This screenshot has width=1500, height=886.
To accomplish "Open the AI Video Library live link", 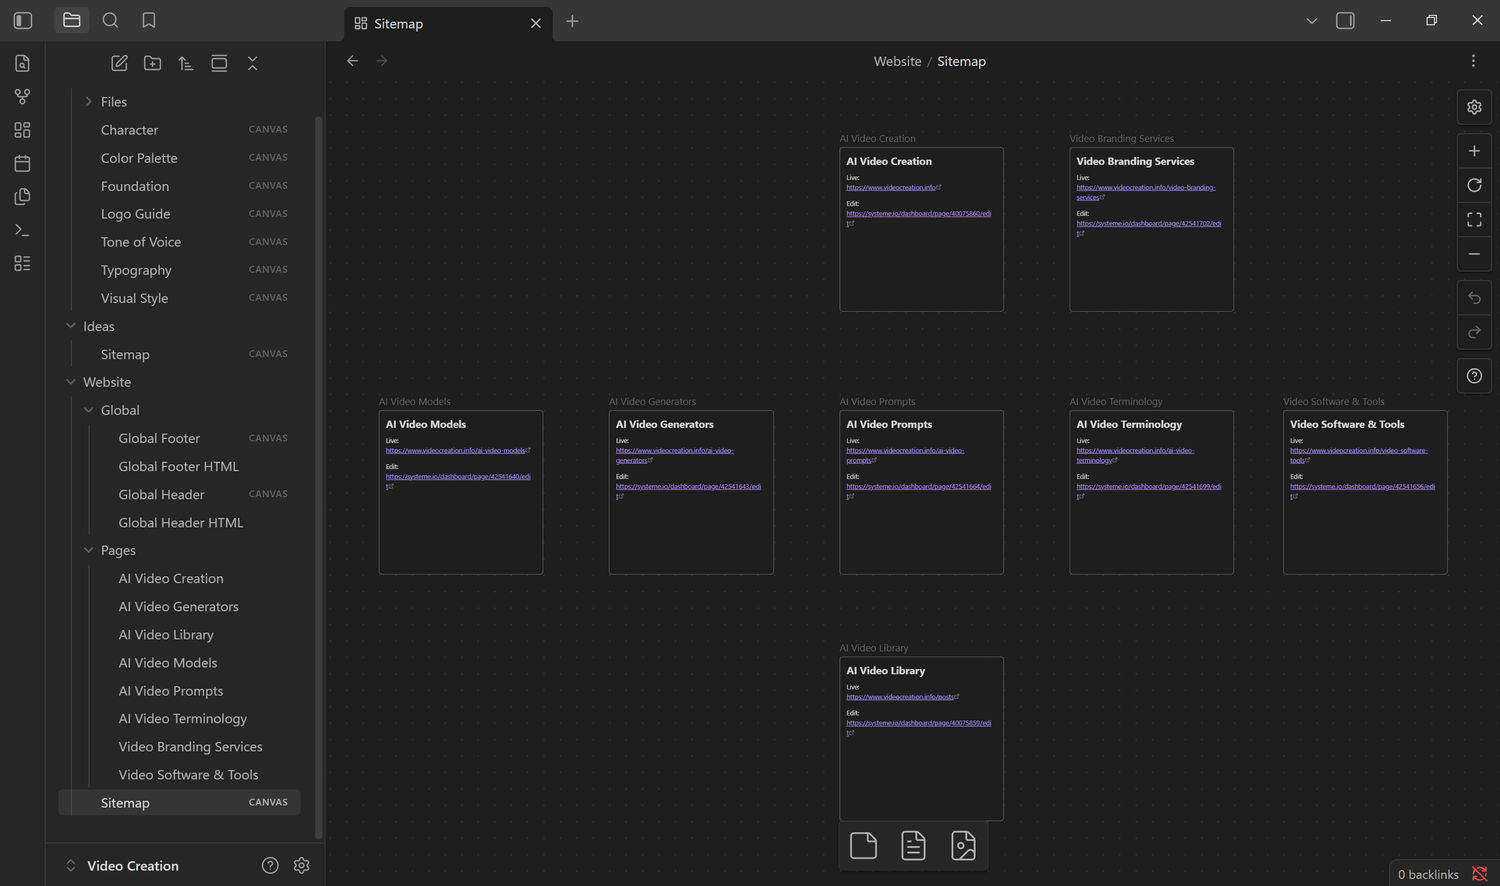I will click(900, 697).
